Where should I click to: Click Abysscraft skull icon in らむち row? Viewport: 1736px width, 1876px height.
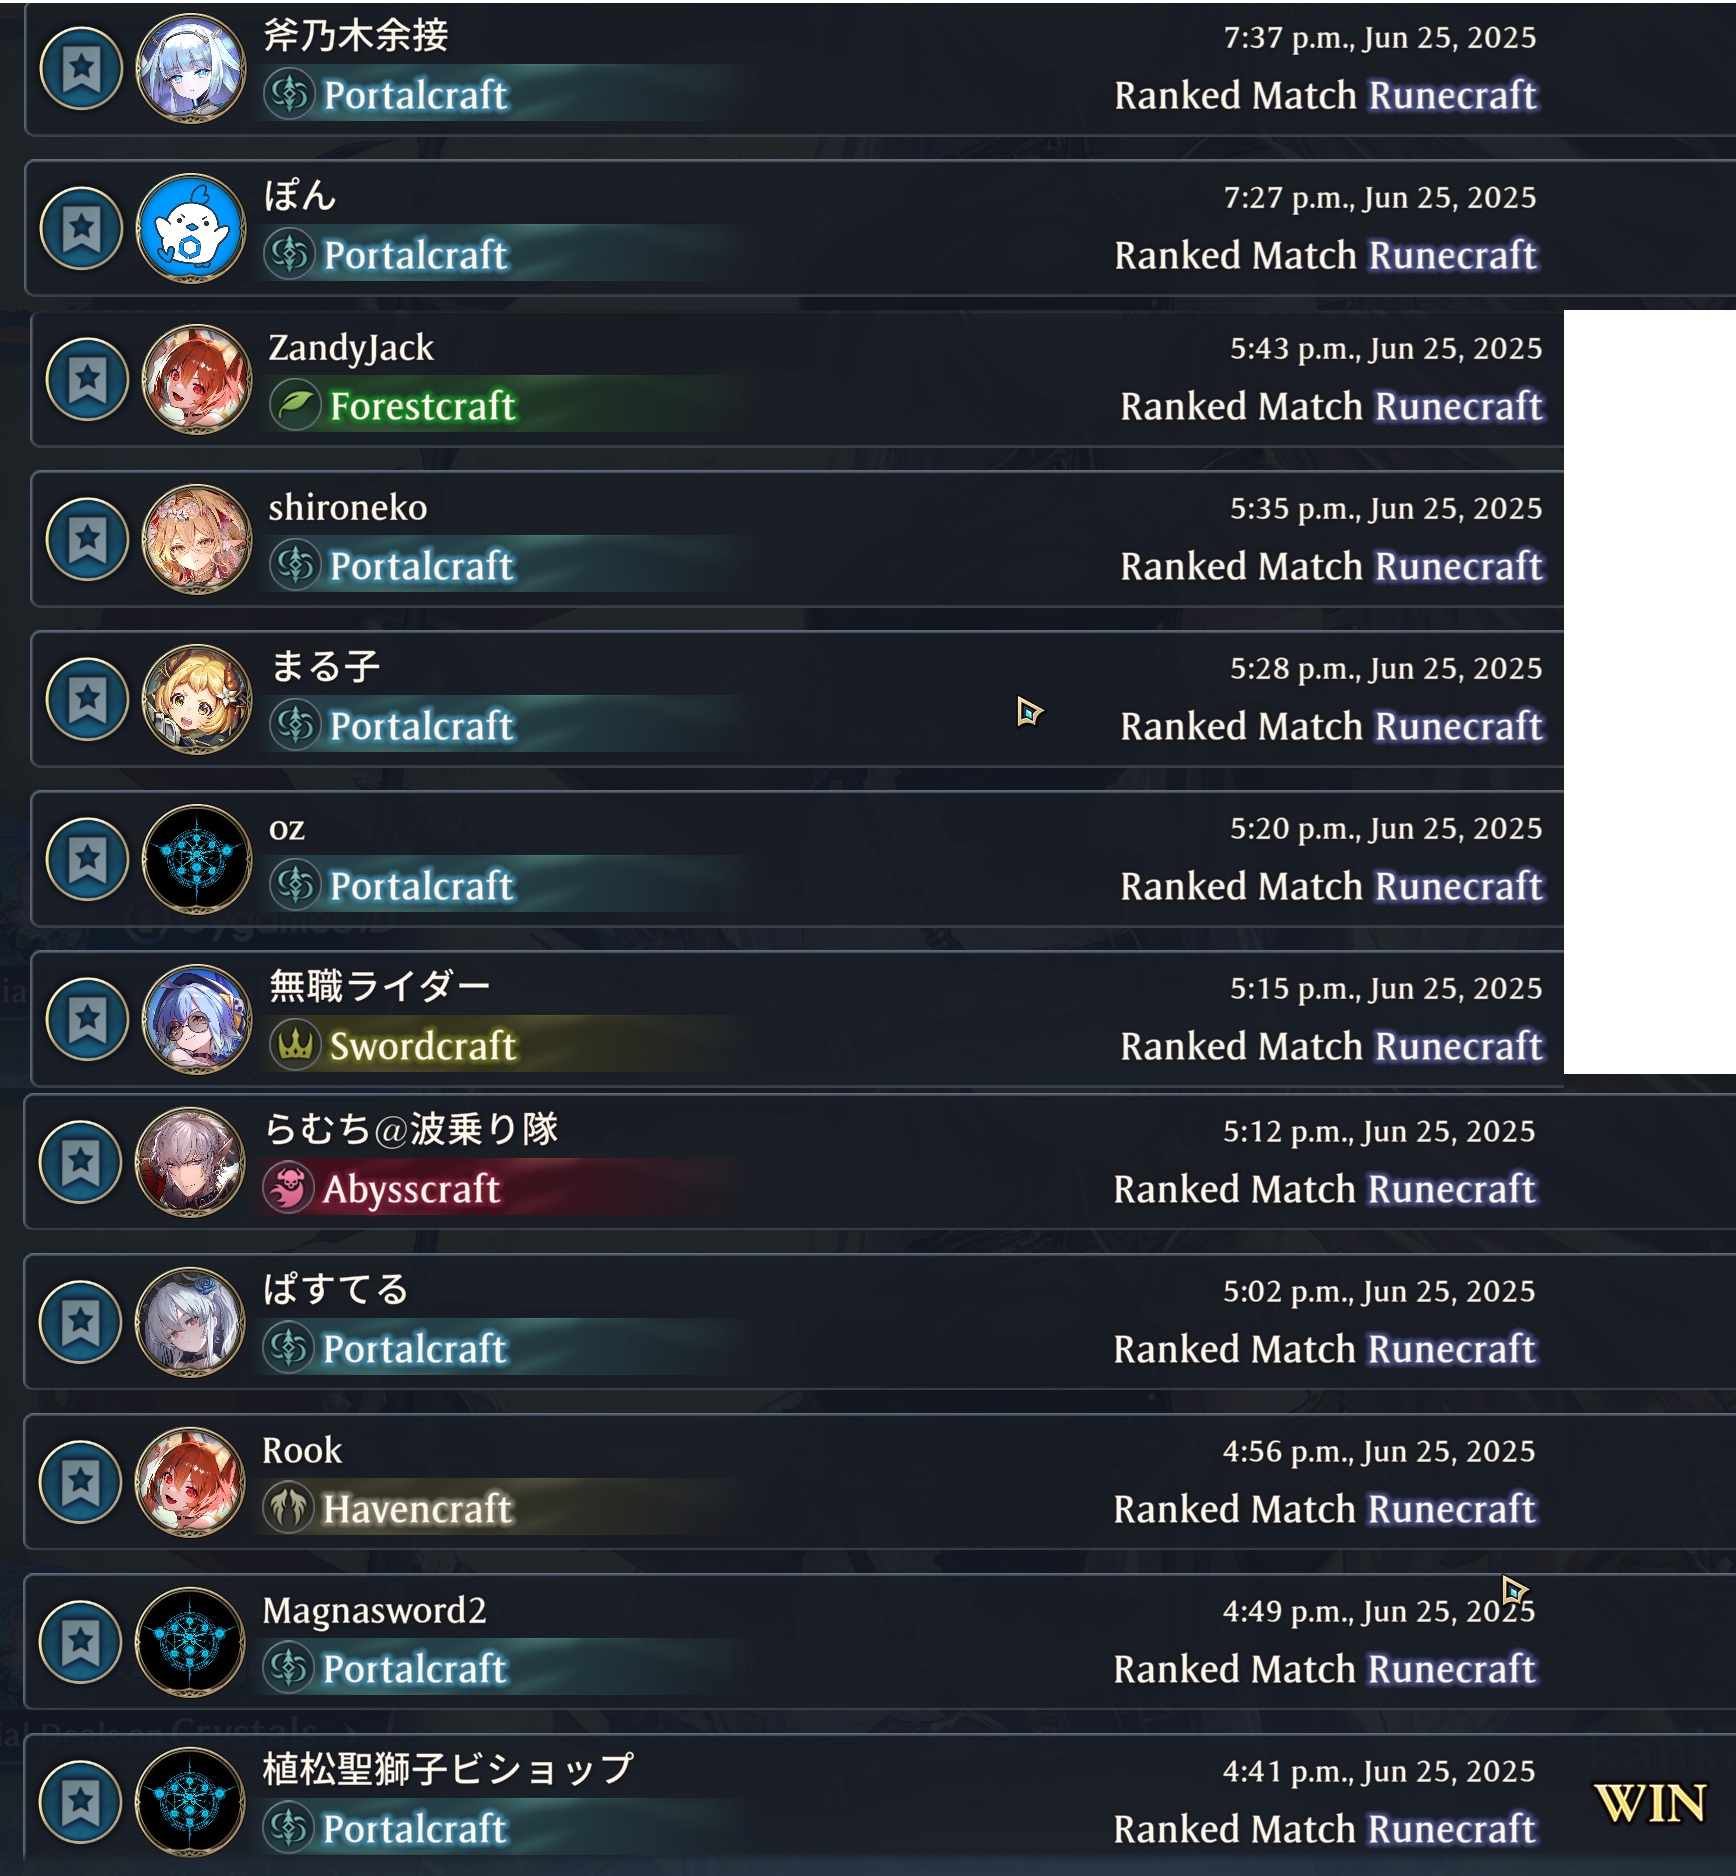(x=288, y=1189)
